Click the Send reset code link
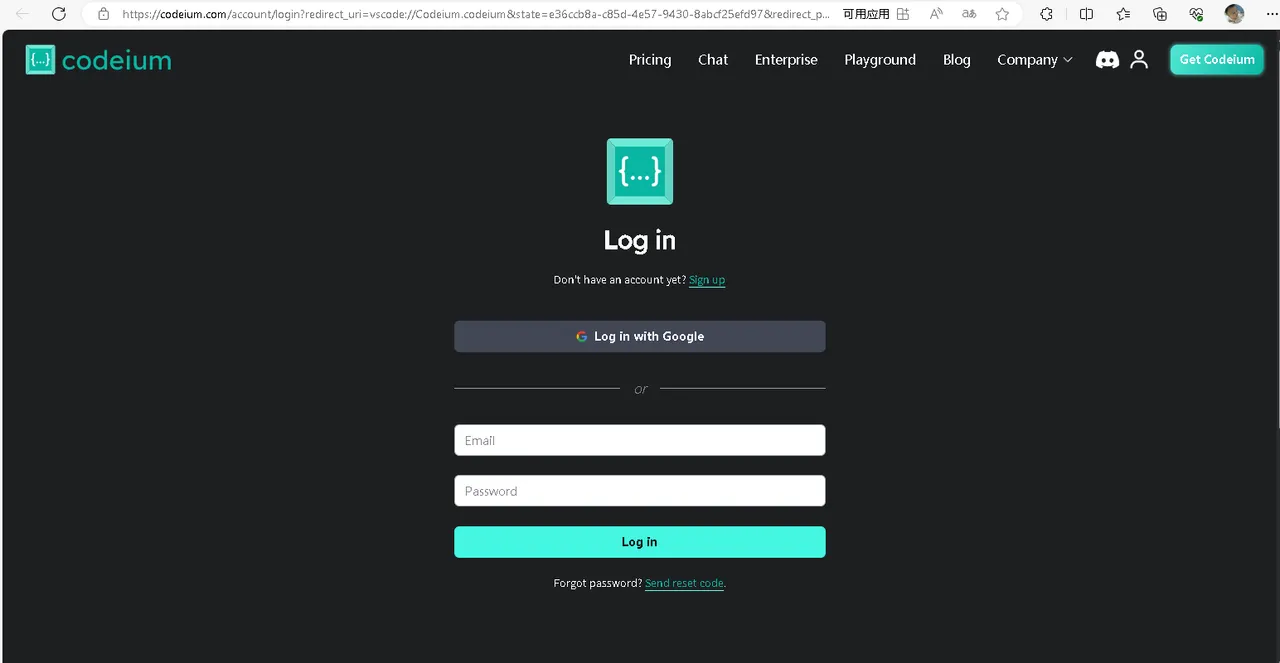The height and width of the screenshot is (663, 1280). (x=684, y=583)
